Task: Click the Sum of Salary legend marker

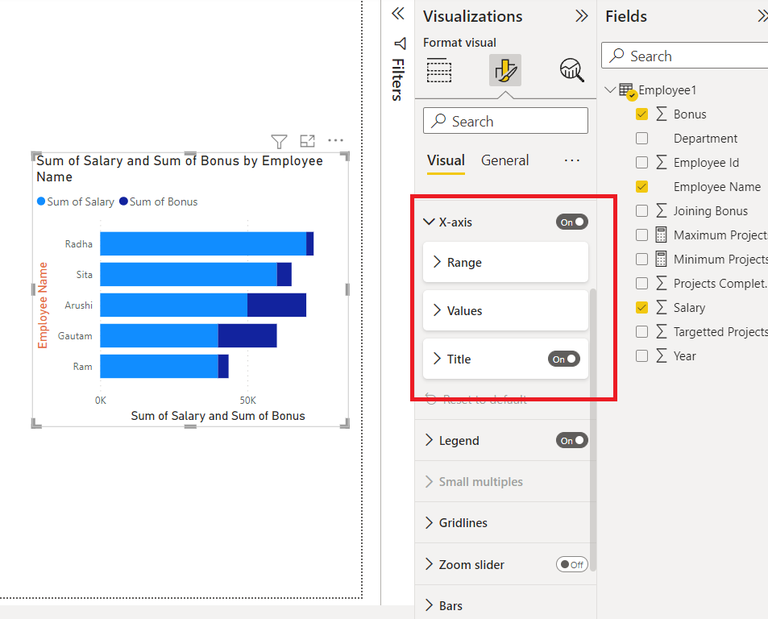Action: click(41, 201)
